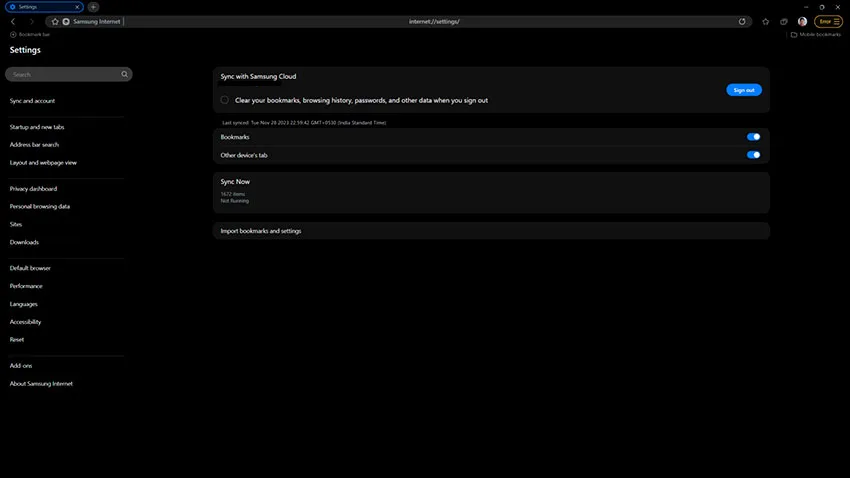Image resolution: width=850 pixels, height=478 pixels.
Task: Minimize the browser window
Action: [806, 7]
